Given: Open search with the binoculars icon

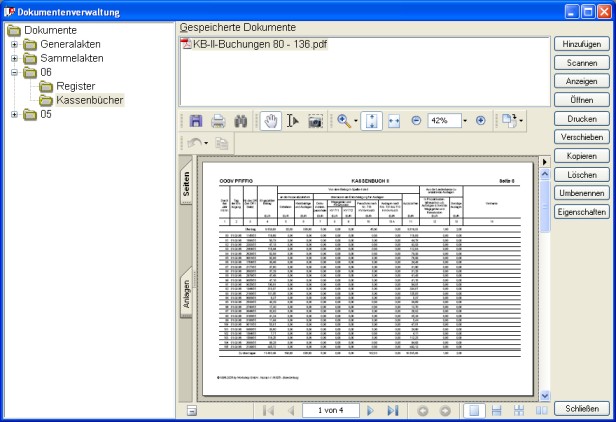Looking at the screenshot, I should (240, 120).
